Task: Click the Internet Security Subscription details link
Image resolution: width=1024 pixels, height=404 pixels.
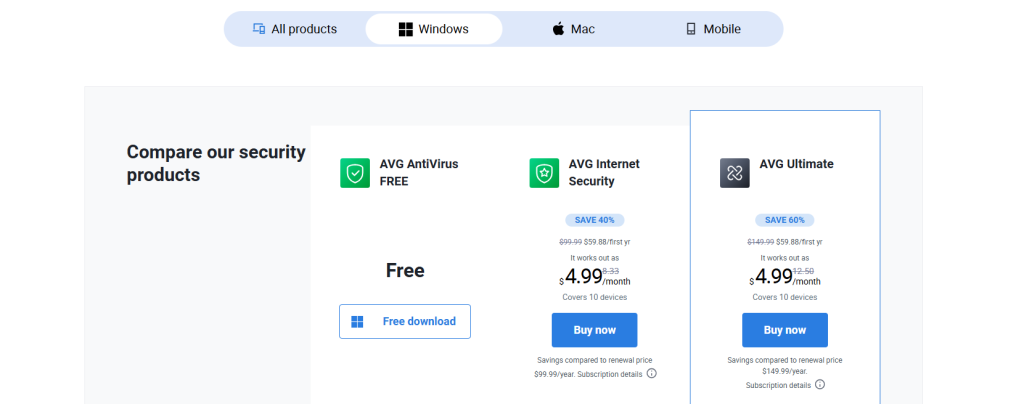Action: click(x=610, y=374)
